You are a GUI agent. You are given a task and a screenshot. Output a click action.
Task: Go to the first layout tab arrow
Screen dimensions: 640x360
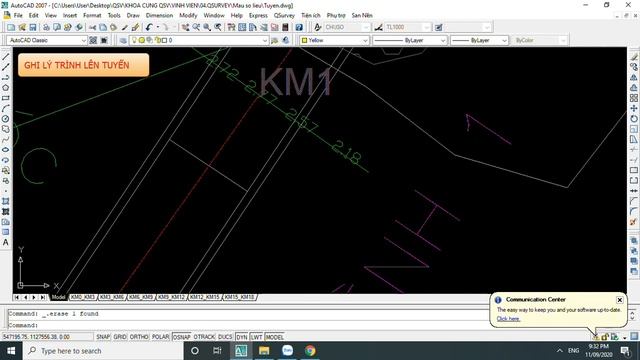16,297
